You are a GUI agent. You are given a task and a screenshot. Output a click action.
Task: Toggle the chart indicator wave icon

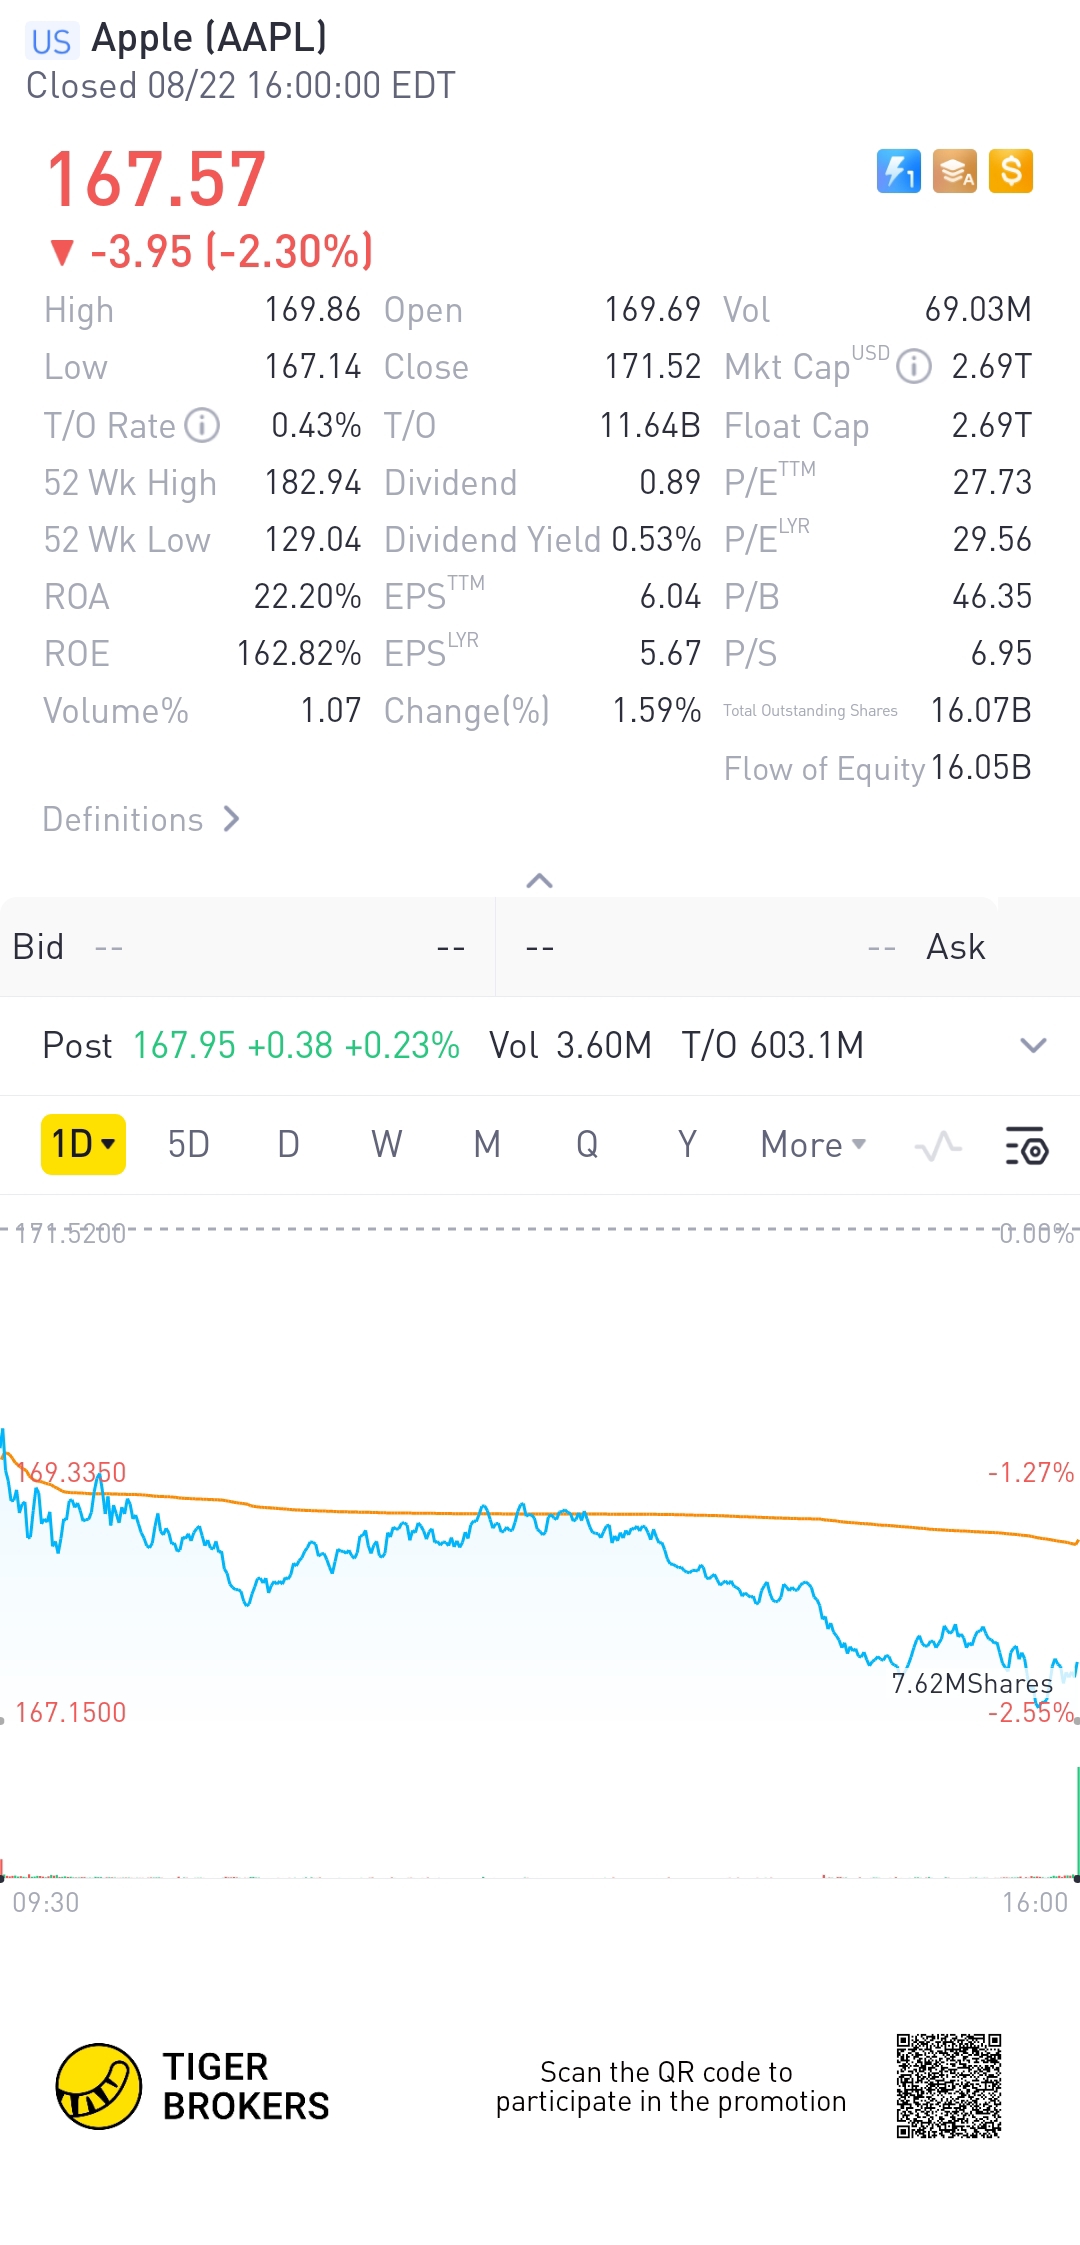[938, 1146]
